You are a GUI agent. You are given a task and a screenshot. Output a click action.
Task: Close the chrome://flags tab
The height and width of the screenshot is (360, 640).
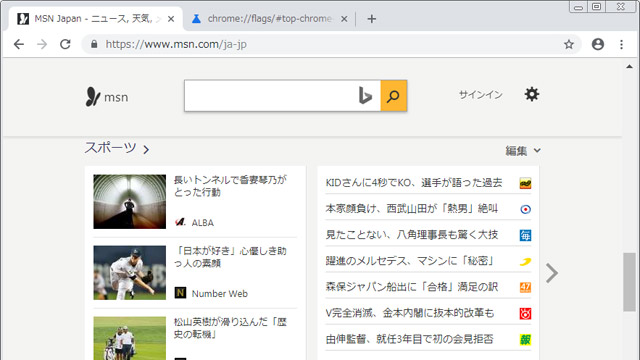point(344,19)
